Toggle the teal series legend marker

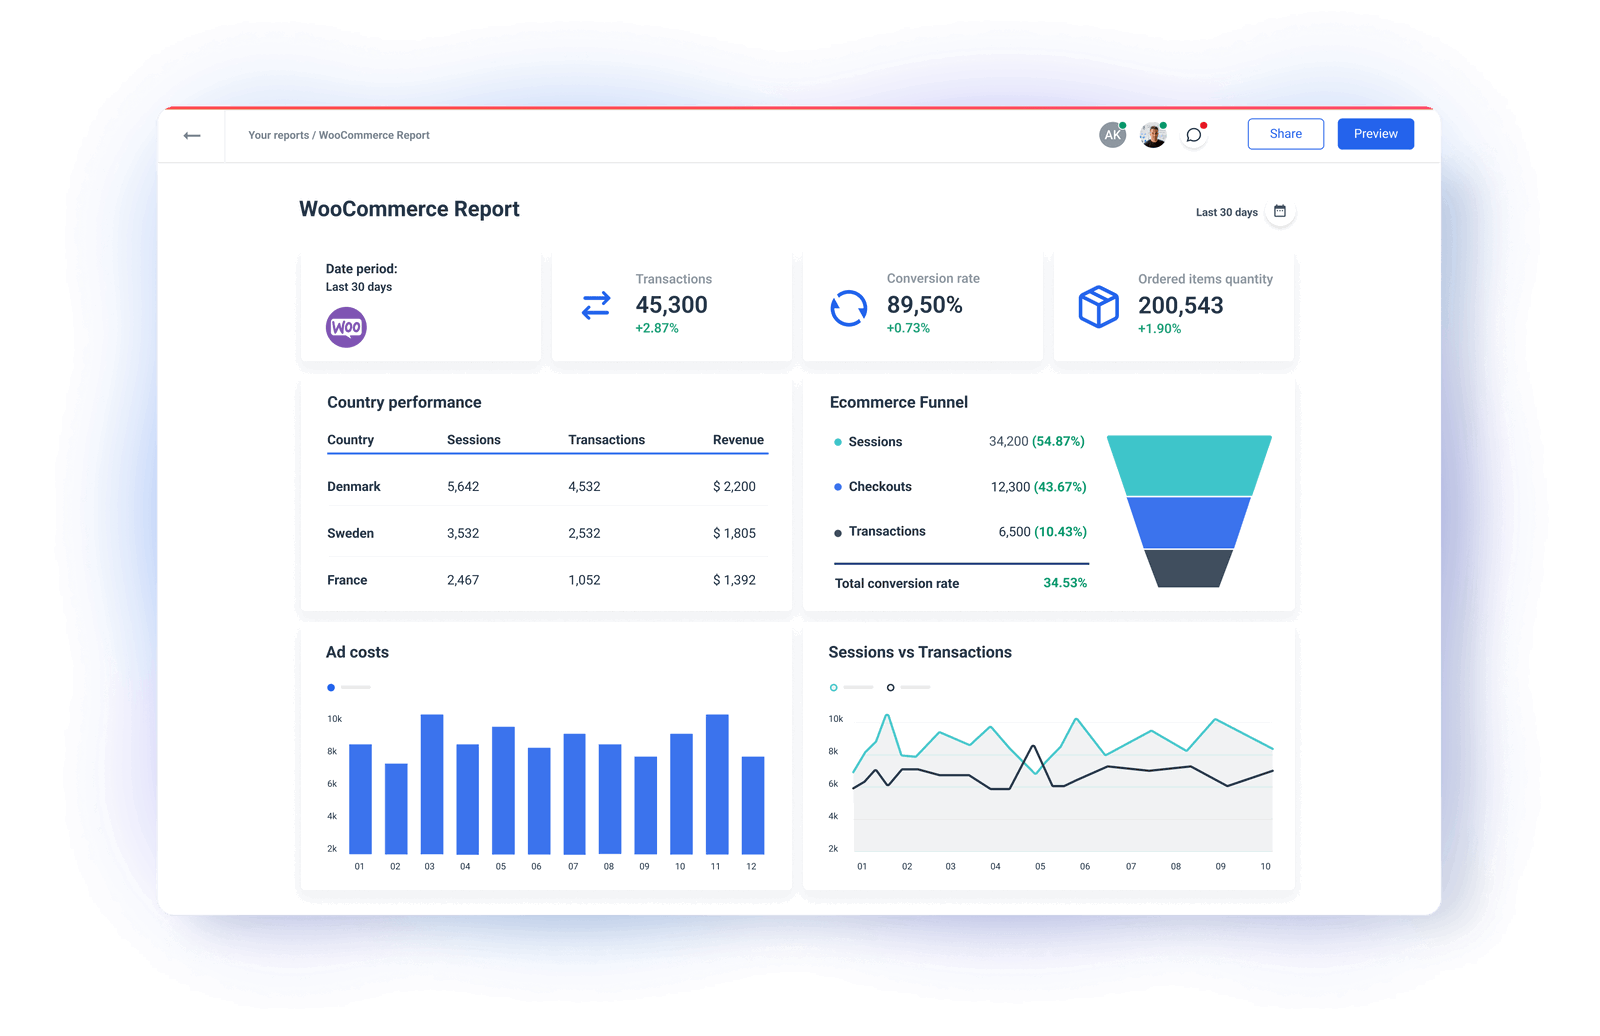[x=833, y=687]
